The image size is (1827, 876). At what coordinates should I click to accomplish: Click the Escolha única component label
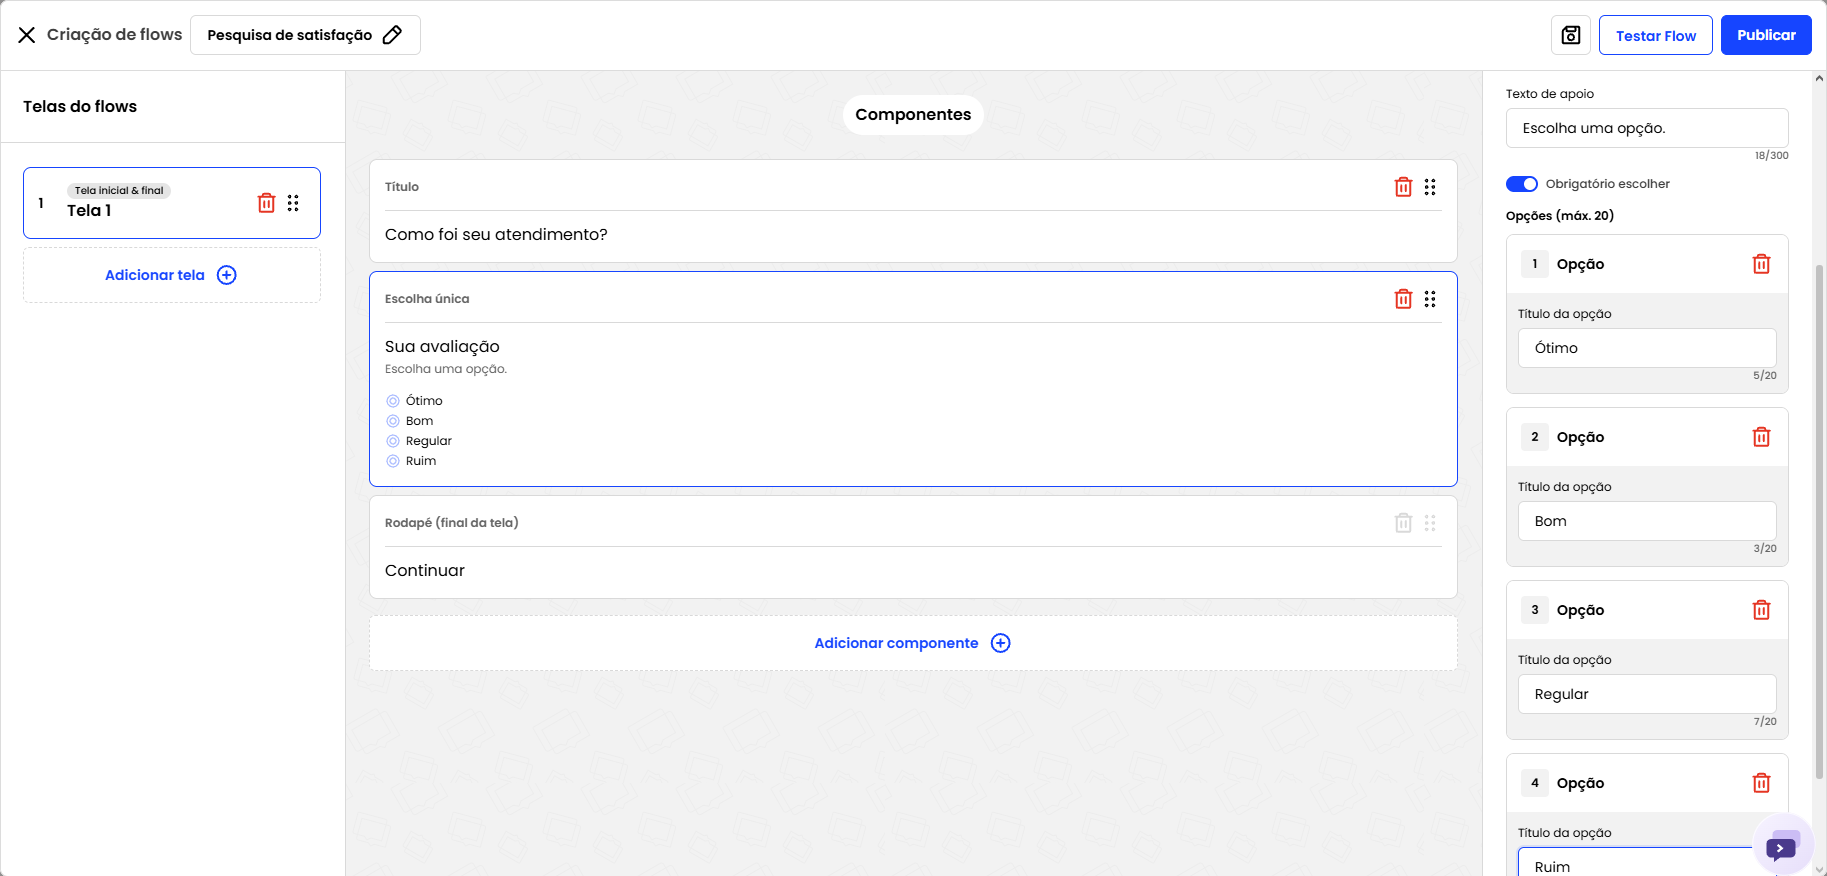(x=427, y=299)
